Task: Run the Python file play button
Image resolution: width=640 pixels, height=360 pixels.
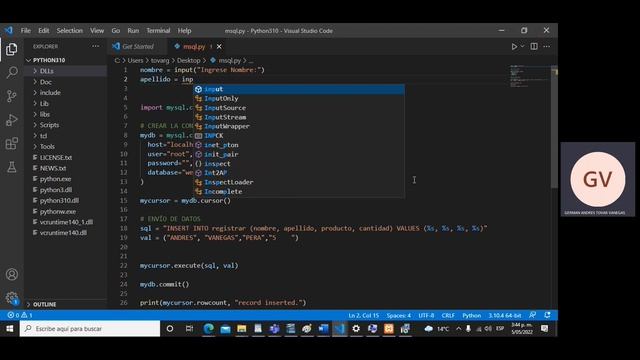Action: tap(514, 47)
